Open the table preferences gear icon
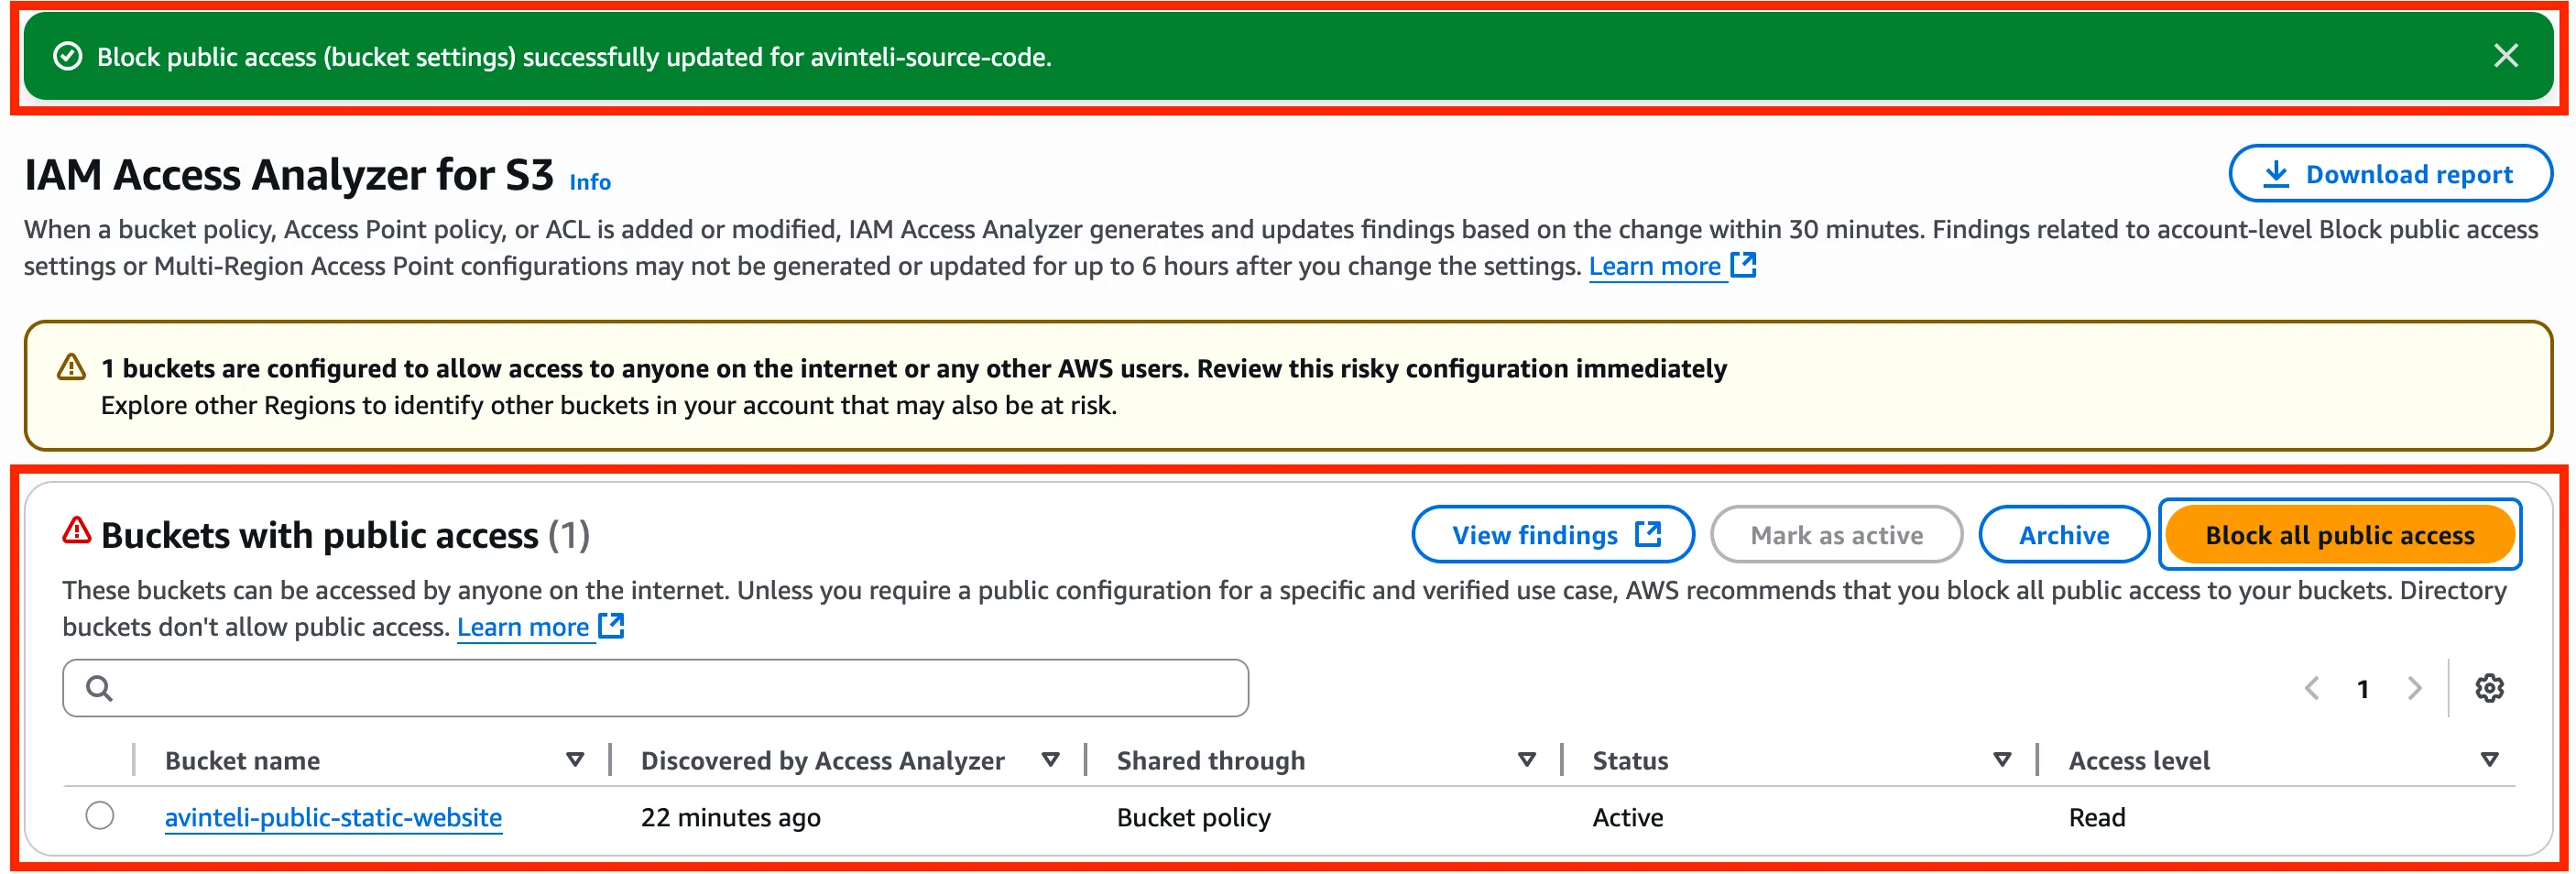 click(2489, 688)
